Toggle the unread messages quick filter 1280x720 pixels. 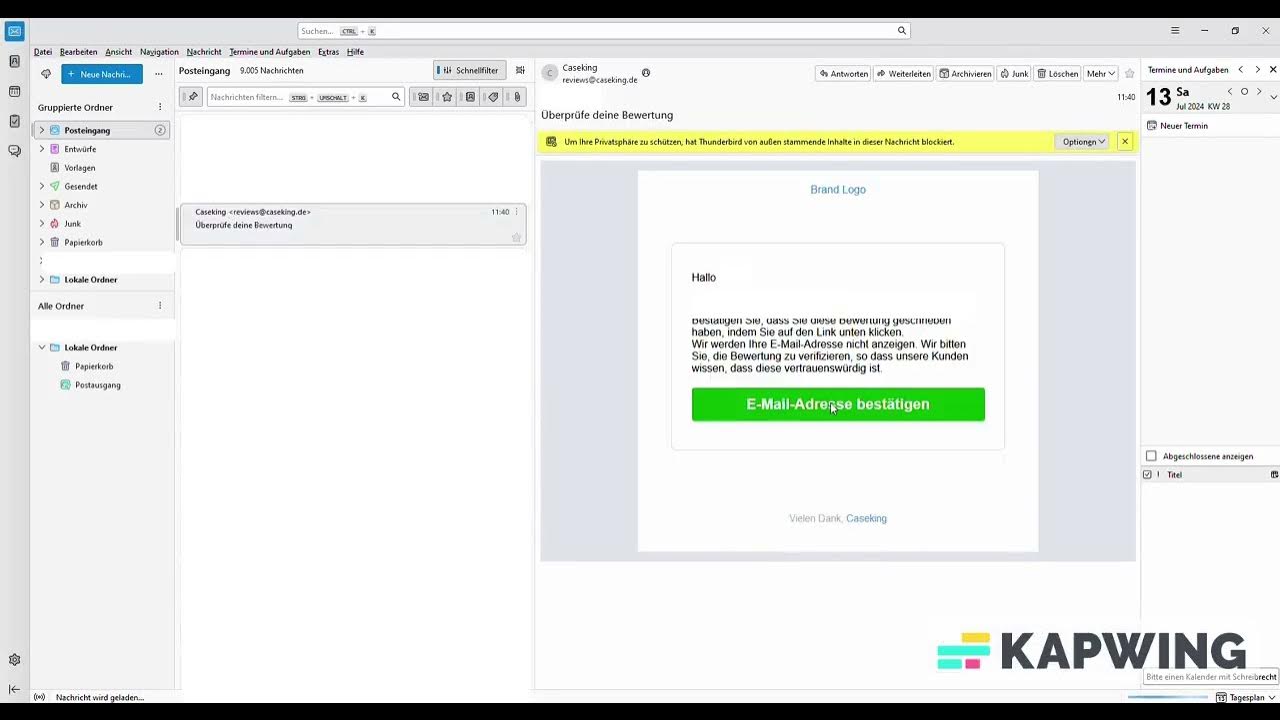point(423,97)
